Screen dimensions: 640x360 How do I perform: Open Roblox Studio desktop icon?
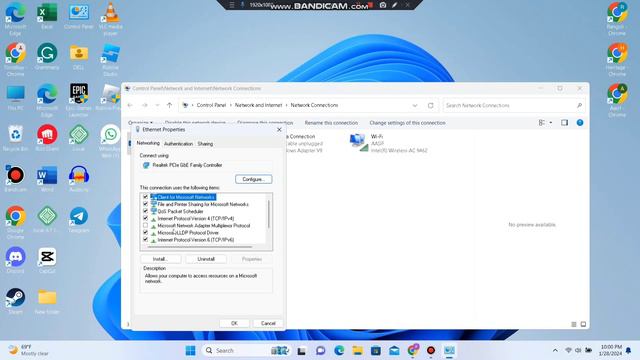click(x=111, y=60)
